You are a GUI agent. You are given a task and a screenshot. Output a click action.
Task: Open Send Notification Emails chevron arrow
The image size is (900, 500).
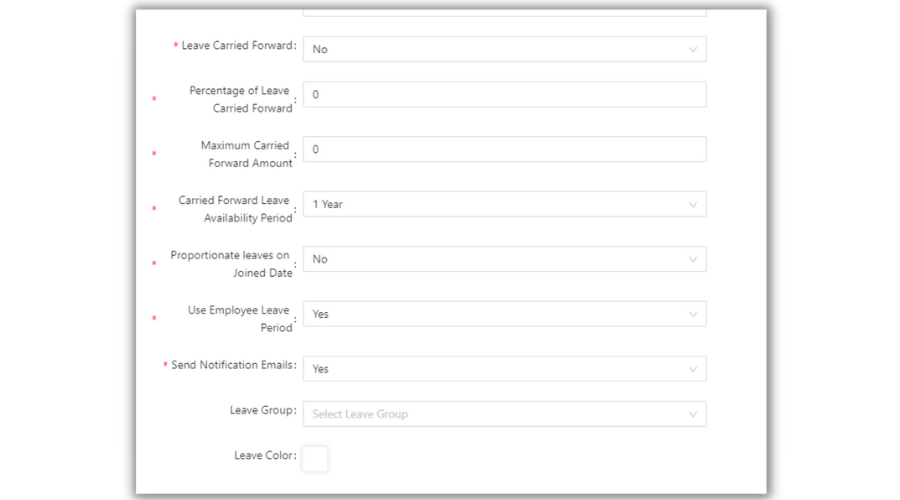pos(692,369)
